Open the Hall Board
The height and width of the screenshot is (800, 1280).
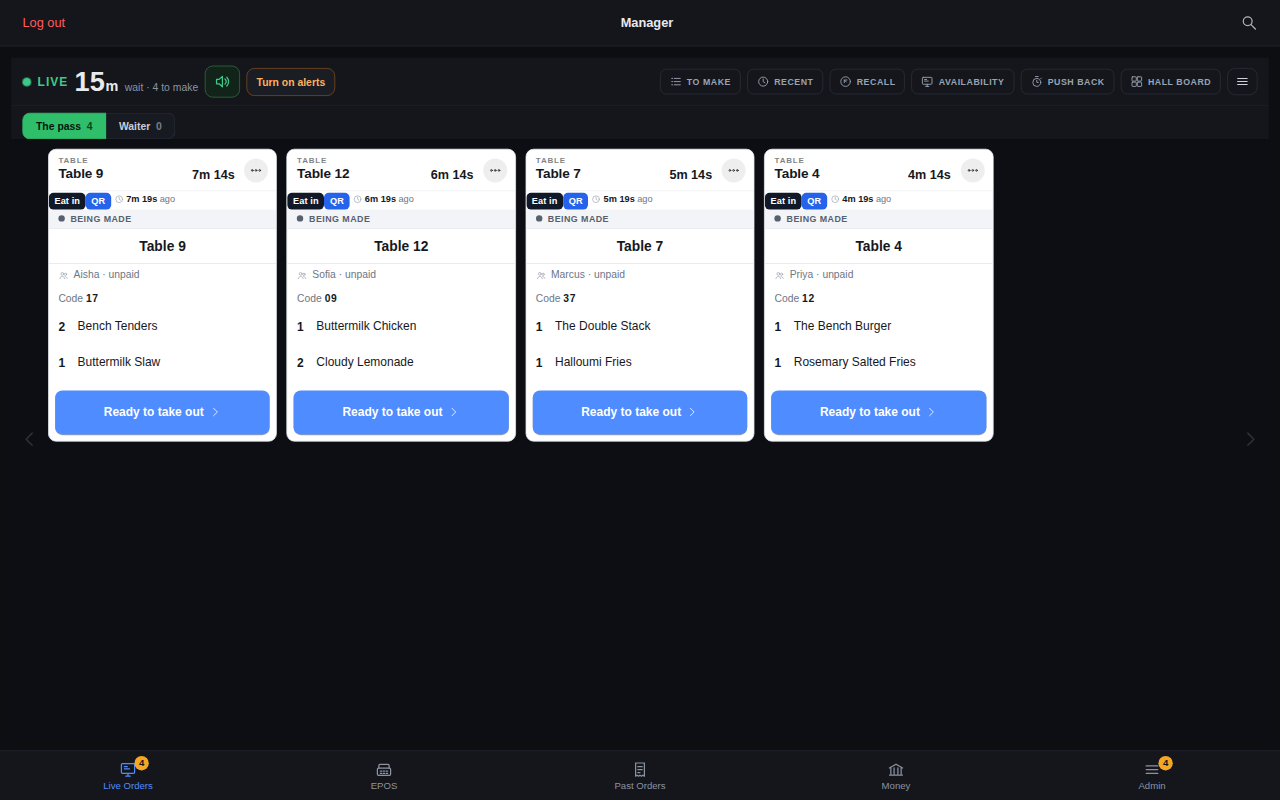(x=1171, y=82)
